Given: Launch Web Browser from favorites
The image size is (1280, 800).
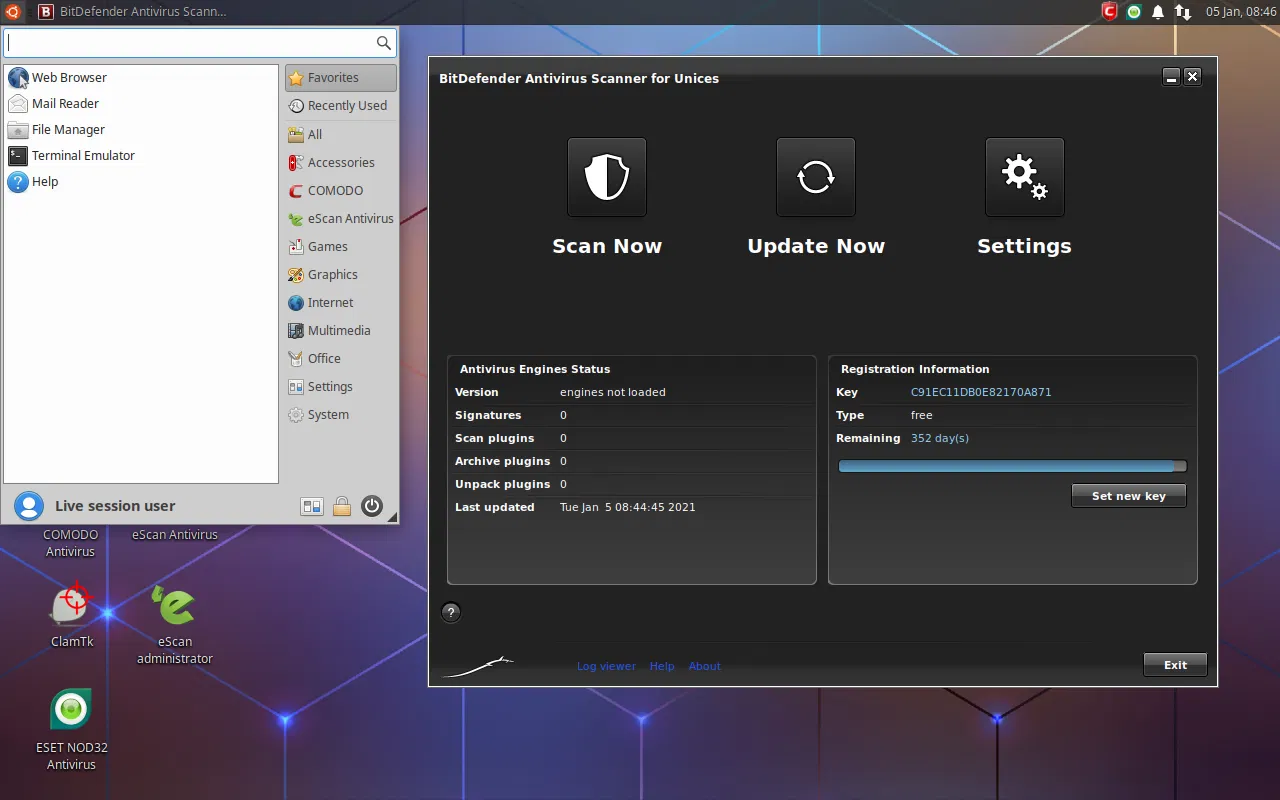Looking at the screenshot, I should [141, 77].
